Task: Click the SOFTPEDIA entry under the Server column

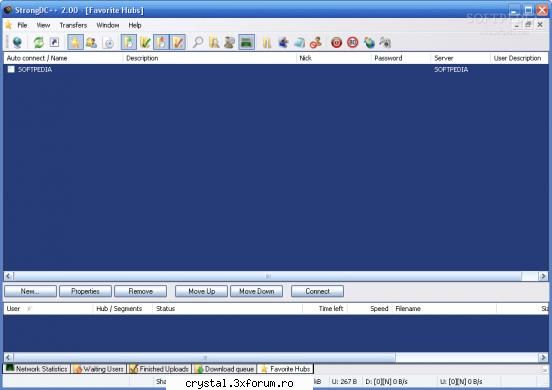Action: pyautogui.click(x=451, y=69)
